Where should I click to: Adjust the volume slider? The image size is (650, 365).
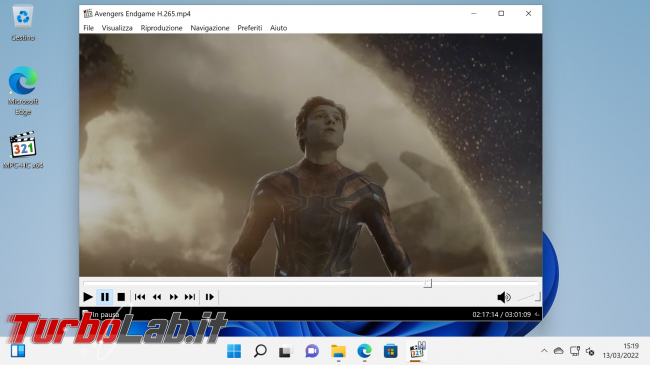(529, 297)
